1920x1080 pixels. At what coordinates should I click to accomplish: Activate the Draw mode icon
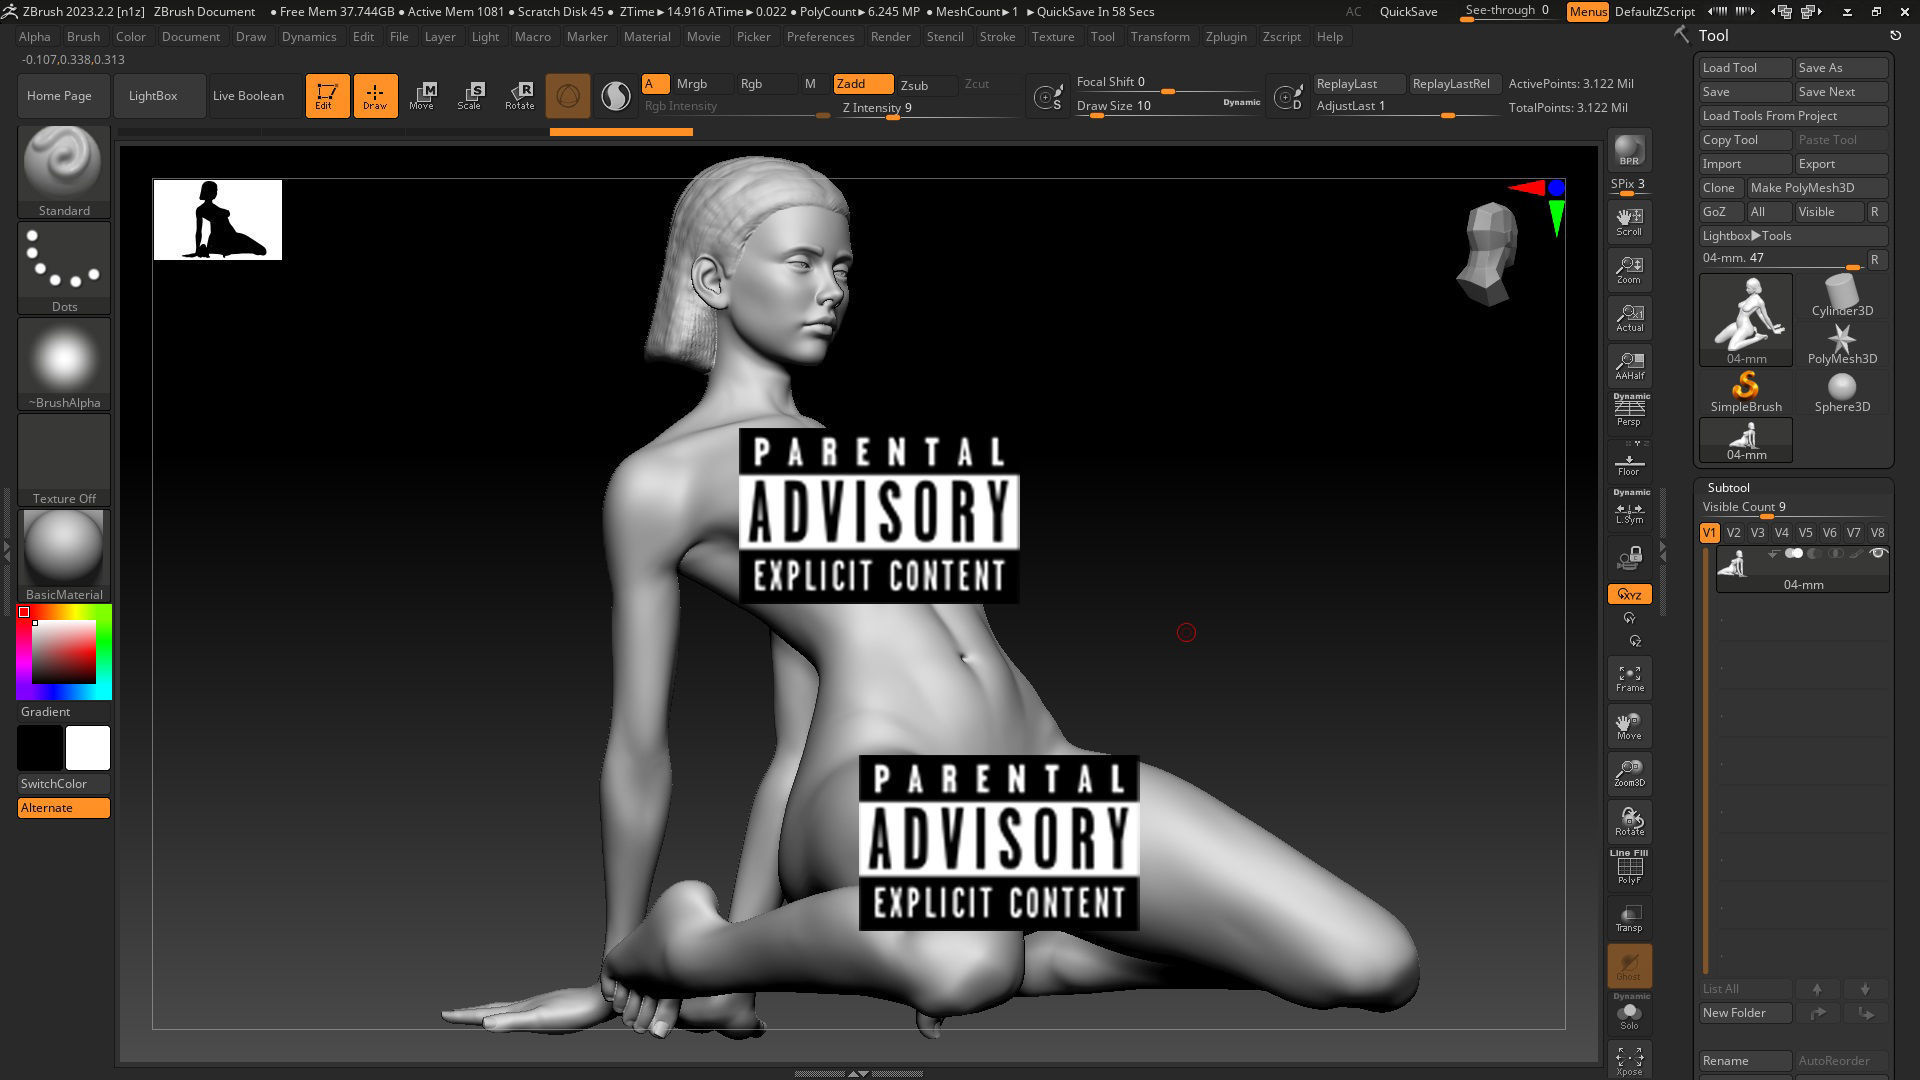[x=375, y=96]
